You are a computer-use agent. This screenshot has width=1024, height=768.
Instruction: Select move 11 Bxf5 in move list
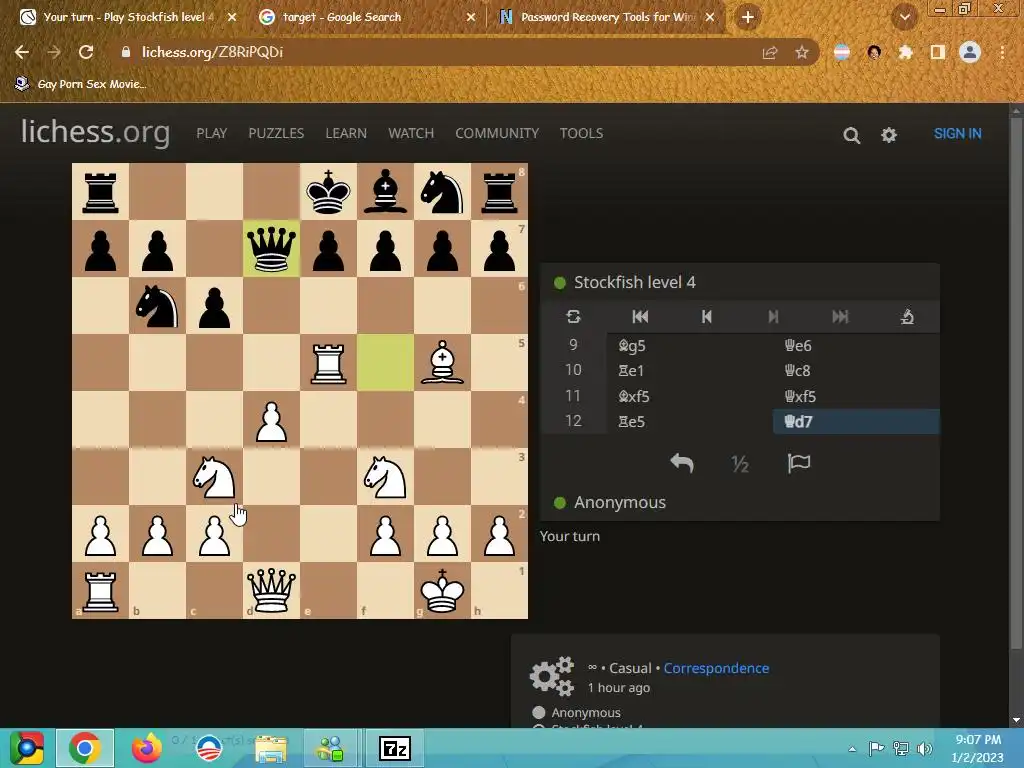(x=690, y=396)
